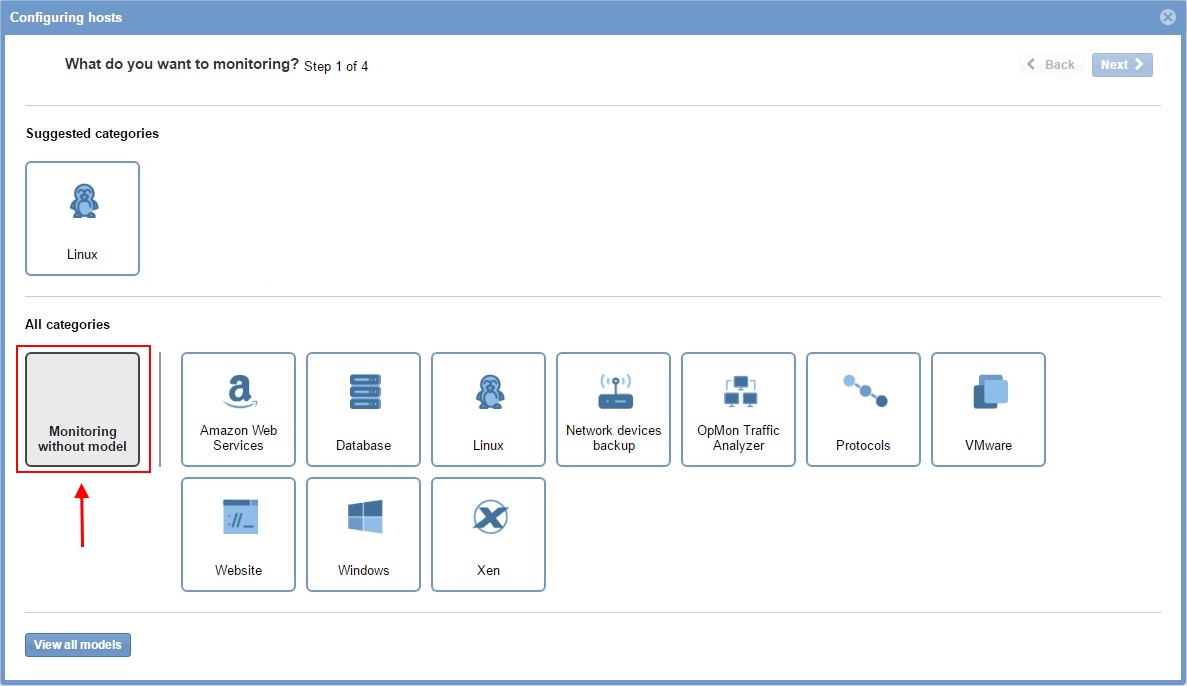Screen dimensions: 1187x686
Task: Close the Configuring hosts dialog
Action: pyautogui.click(x=1167, y=17)
